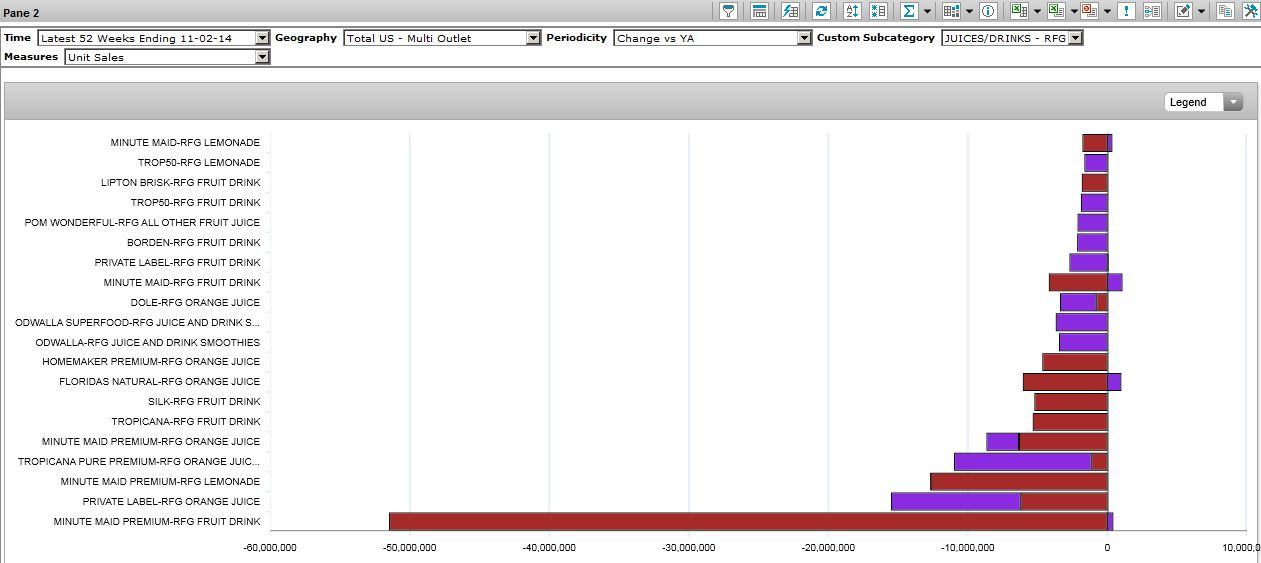The height and width of the screenshot is (563, 1261).
Task: Open the Geography dropdown
Action: tap(533, 38)
